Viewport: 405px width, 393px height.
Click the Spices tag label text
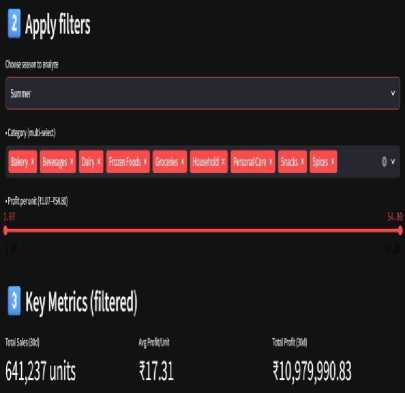[320, 162]
